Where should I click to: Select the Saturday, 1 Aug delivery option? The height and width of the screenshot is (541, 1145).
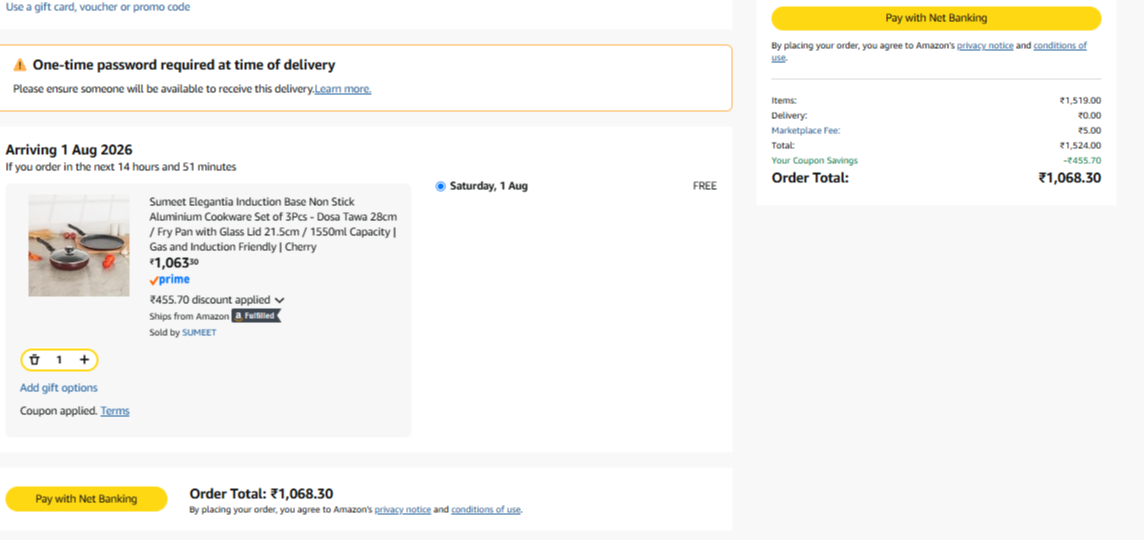click(x=440, y=186)
